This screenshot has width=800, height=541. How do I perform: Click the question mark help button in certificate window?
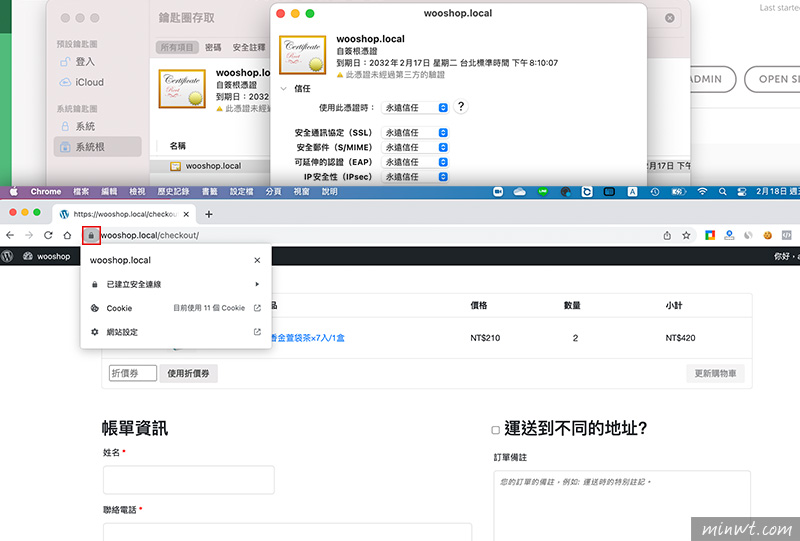click(461, 107)
